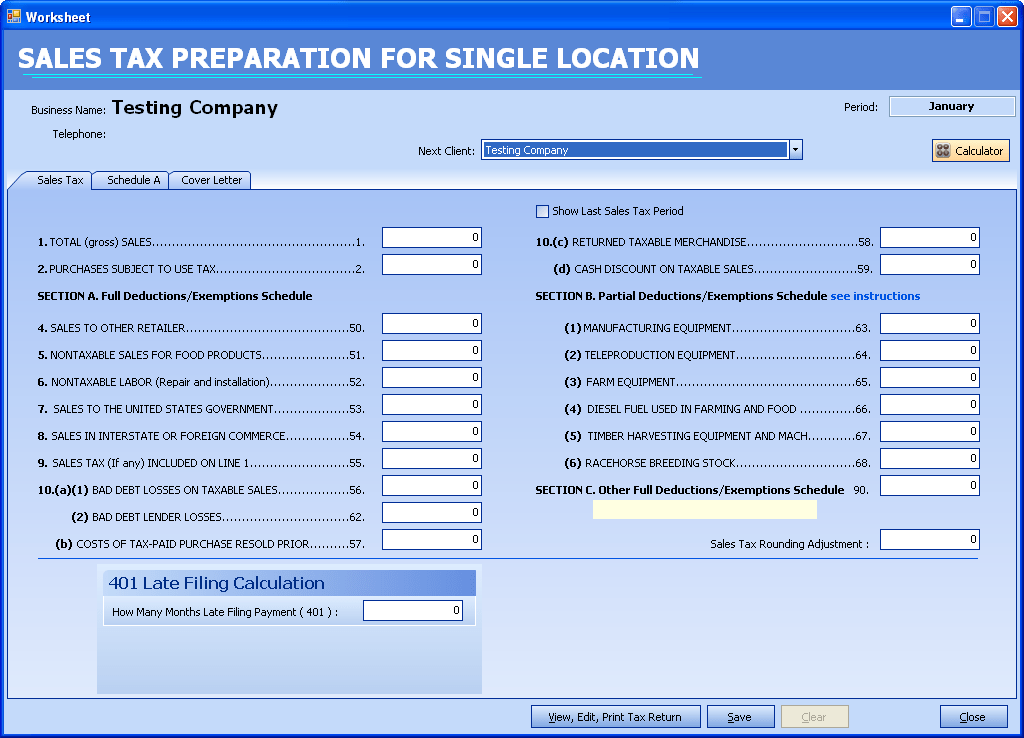
Task: Focus Interstate or Foreign Commerce field
Action: pyautogui.click(x=432, y=432)
